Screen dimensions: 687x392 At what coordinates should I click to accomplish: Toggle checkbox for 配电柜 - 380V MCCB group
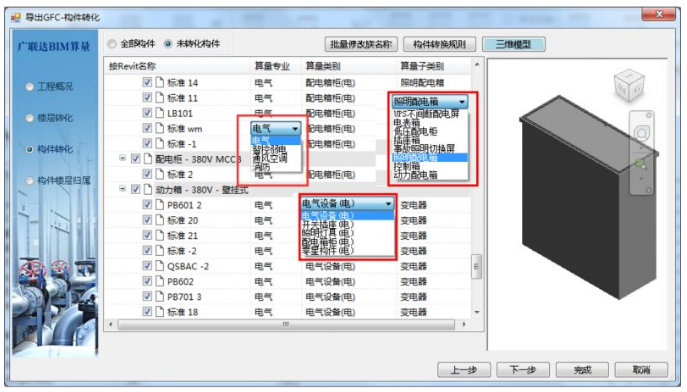(x=136, y=159)
